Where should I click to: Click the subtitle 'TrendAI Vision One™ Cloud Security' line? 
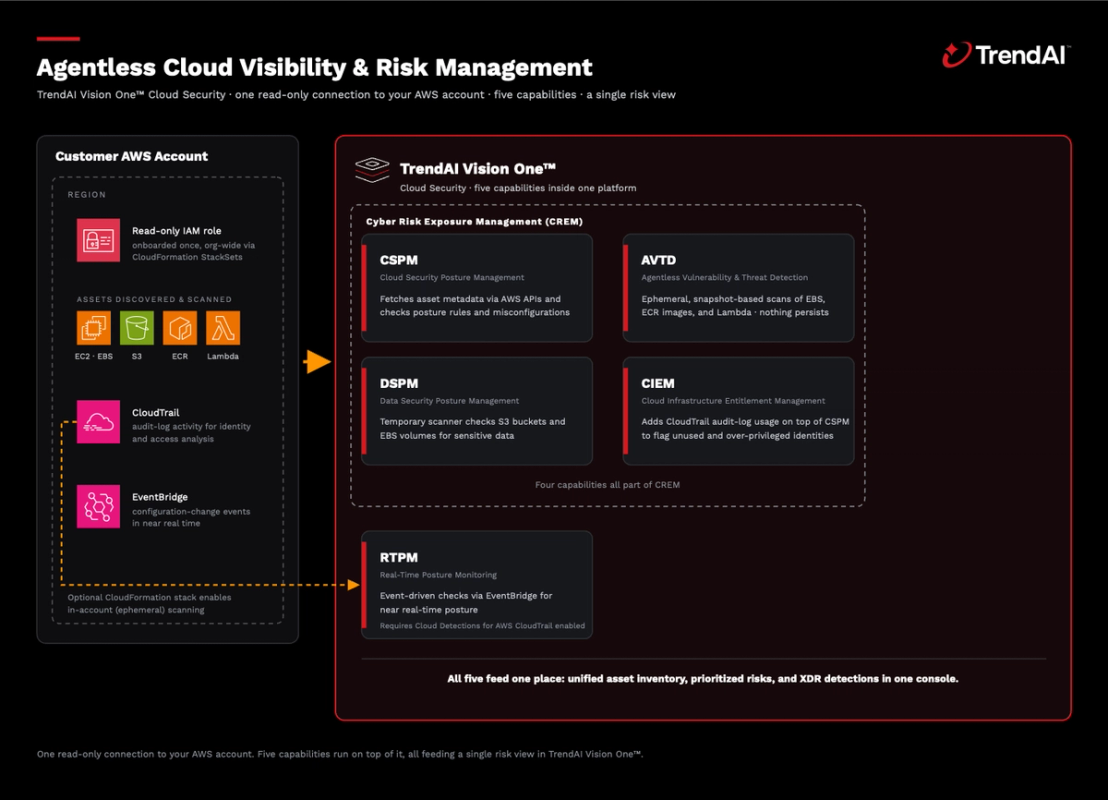356,95
